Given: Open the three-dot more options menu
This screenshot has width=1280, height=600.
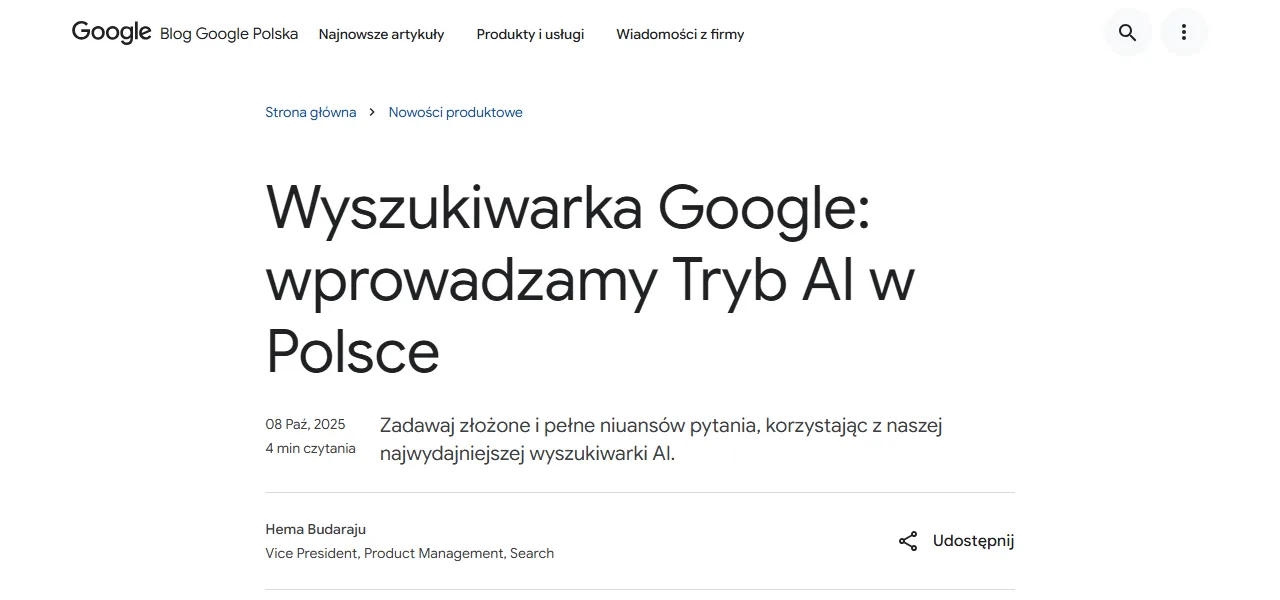Looking at the screenshot, I should point(1184,32).
